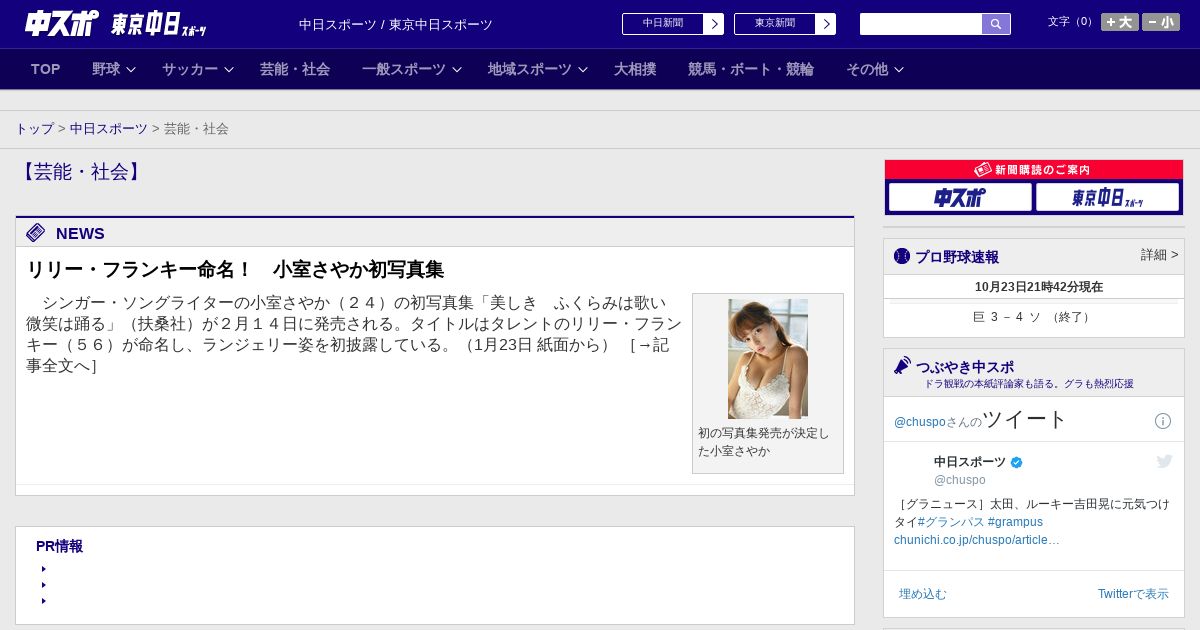Go to TOP in navigation bar
This screenshot has height=630, width=1200.
[45, 69]
